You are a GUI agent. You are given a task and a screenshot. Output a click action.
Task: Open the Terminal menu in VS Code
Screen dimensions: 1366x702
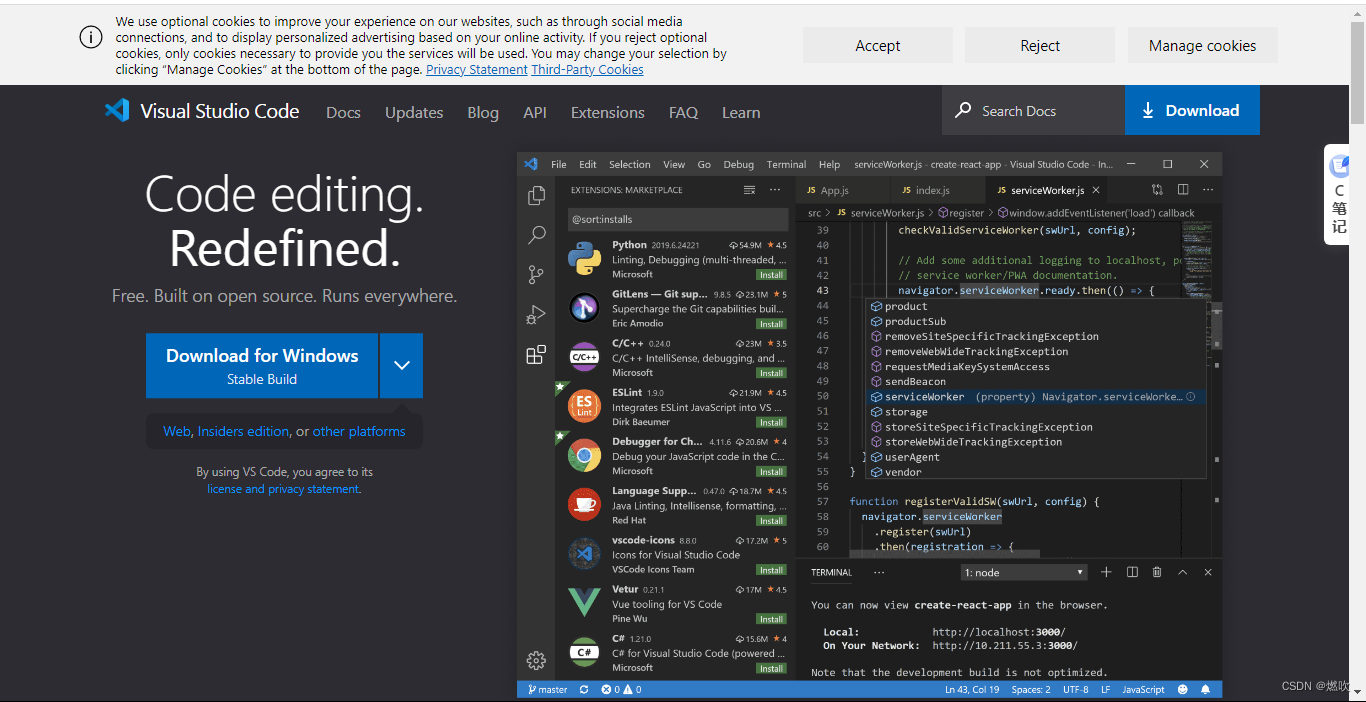786,164
